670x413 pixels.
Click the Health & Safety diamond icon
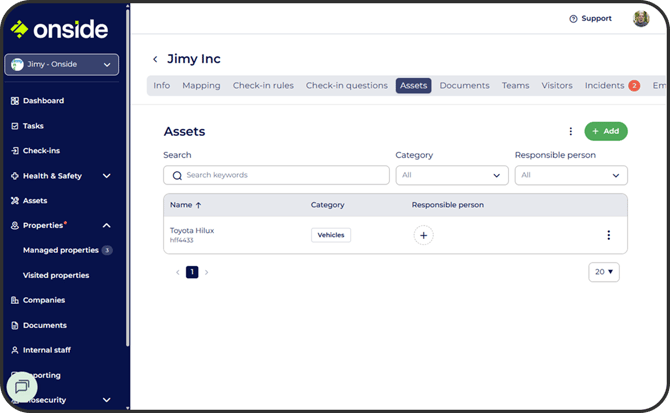click(15, 176)
